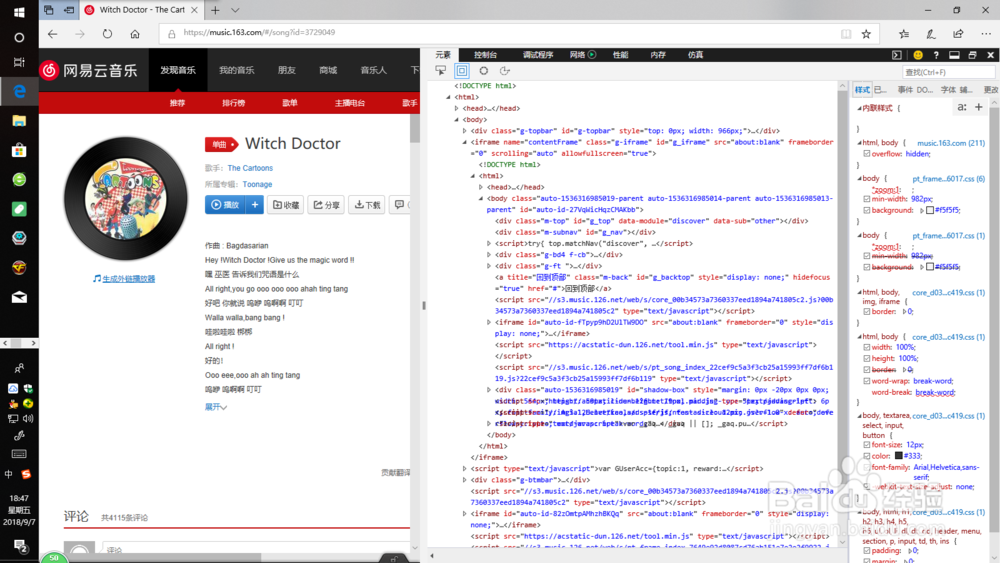Refresh the page with reload icon
The height and width of the screenshot is (563, 1000).
[x=107, y=34]
